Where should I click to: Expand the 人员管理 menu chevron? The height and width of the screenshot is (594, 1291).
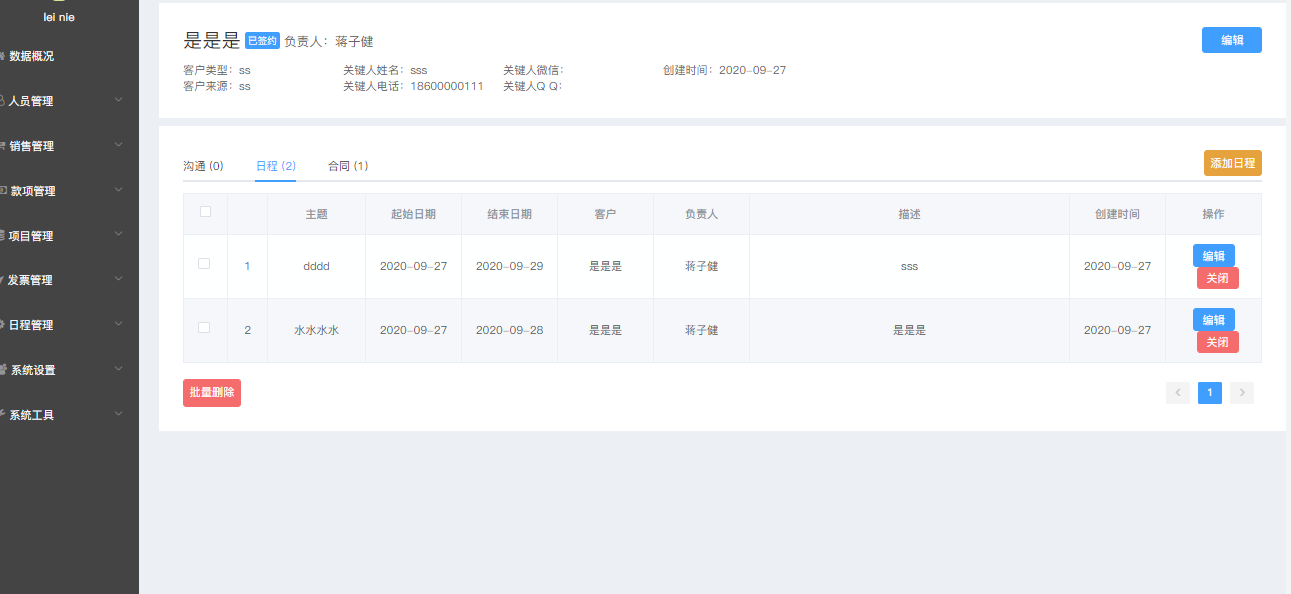click(119, 100)
